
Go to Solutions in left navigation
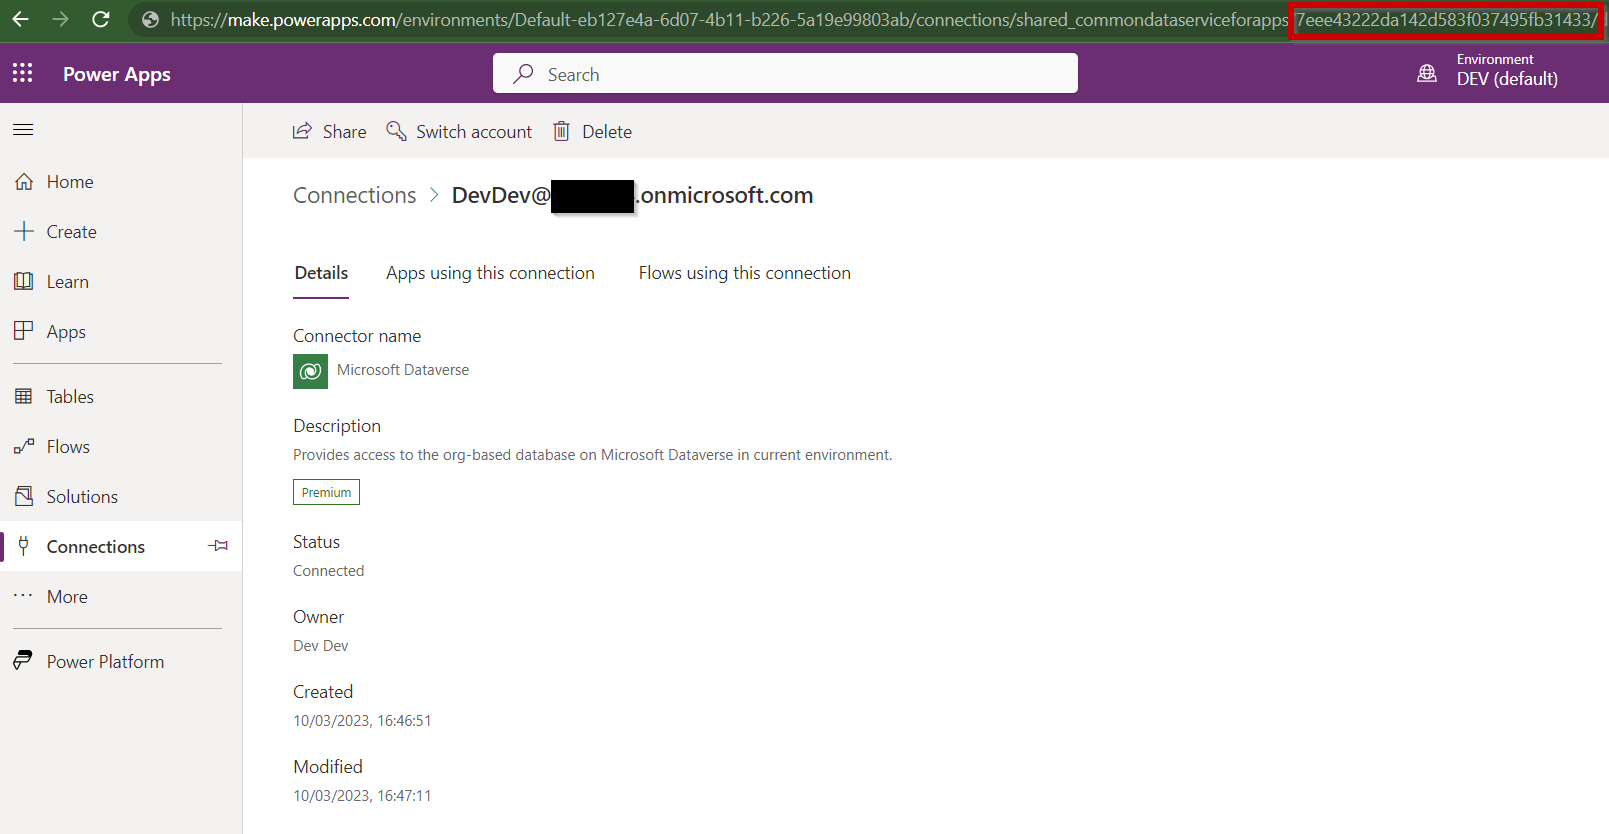[x=121, y=496]
